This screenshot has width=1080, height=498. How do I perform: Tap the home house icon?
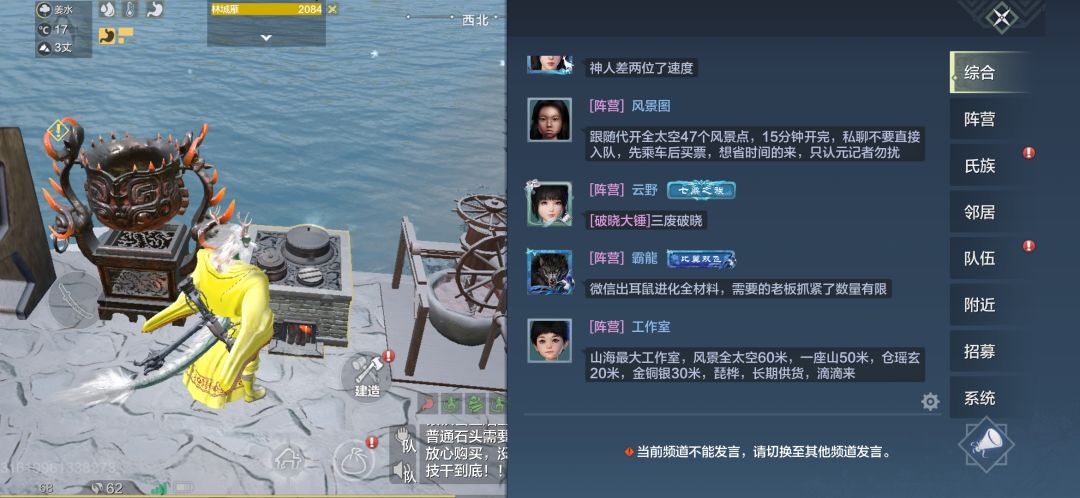click(287, 459)
